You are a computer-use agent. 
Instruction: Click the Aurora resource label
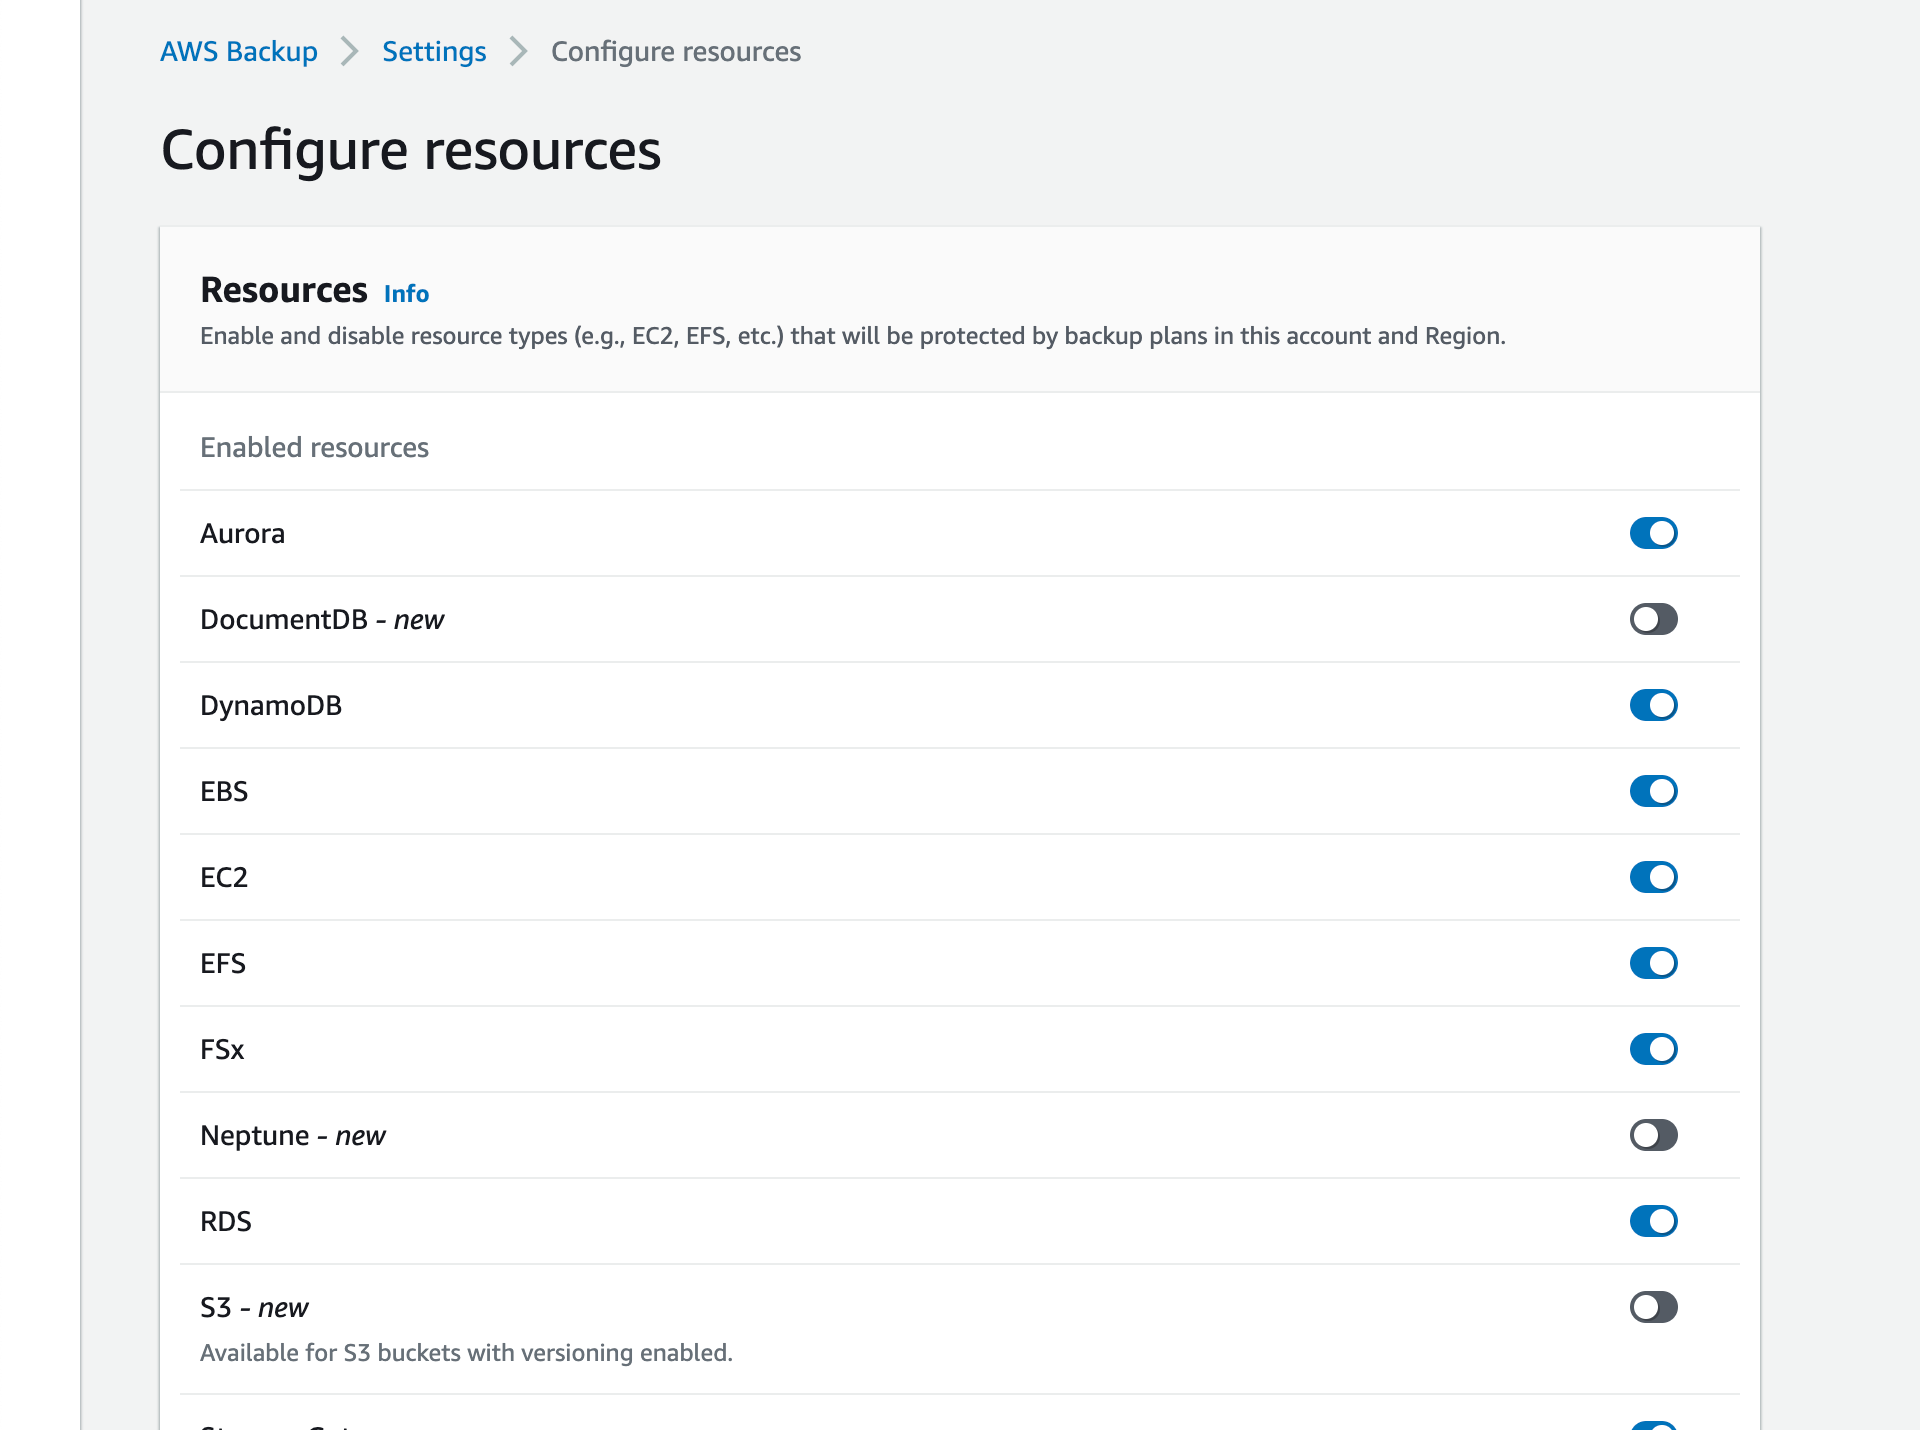243,533
